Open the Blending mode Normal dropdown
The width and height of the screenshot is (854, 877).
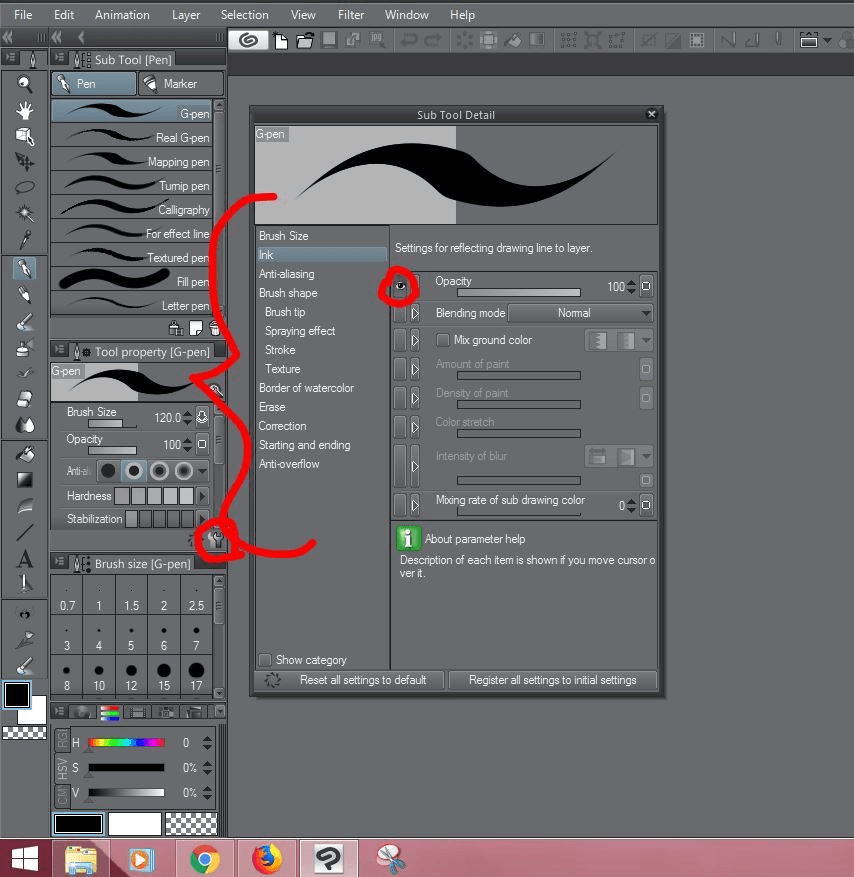(x=581, y=313)
